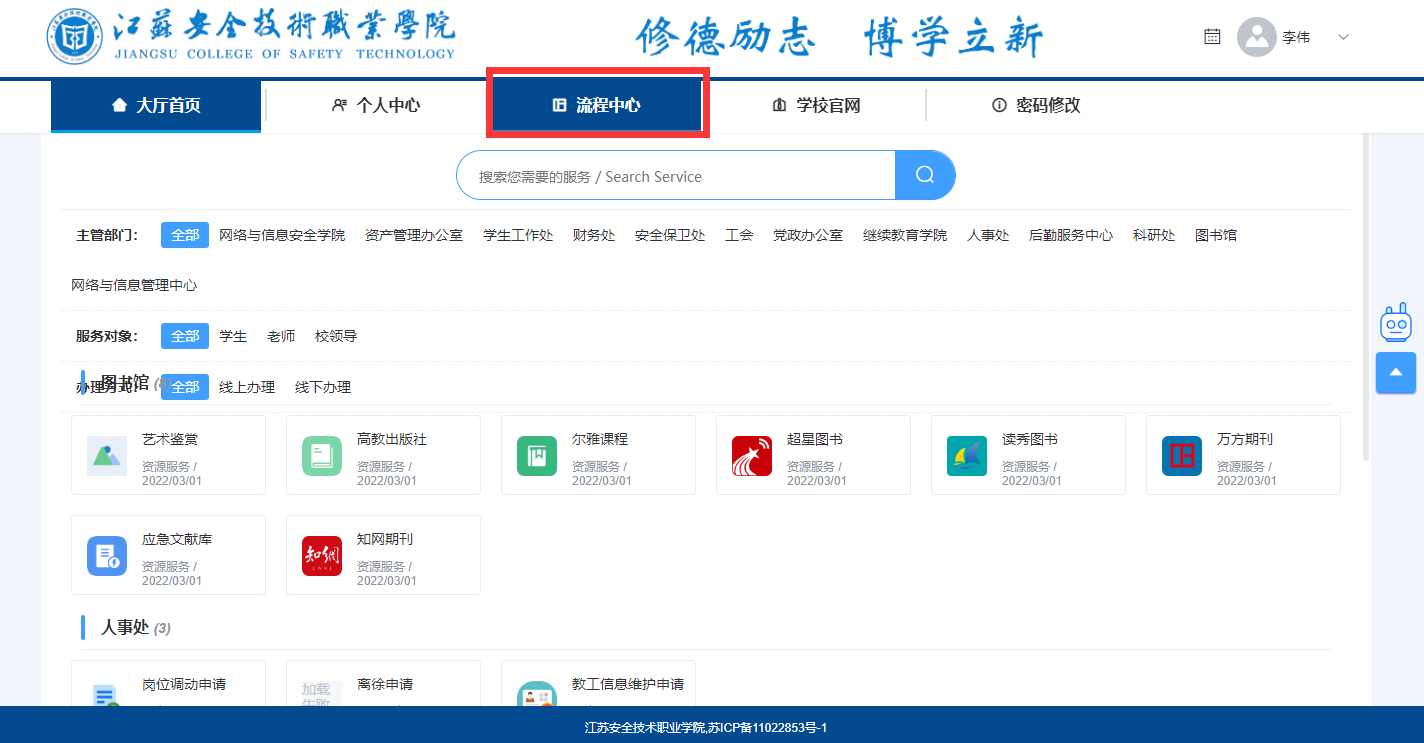Go to the 学校官网 tab
The image size is (1424, 743).
coord(816,105)
